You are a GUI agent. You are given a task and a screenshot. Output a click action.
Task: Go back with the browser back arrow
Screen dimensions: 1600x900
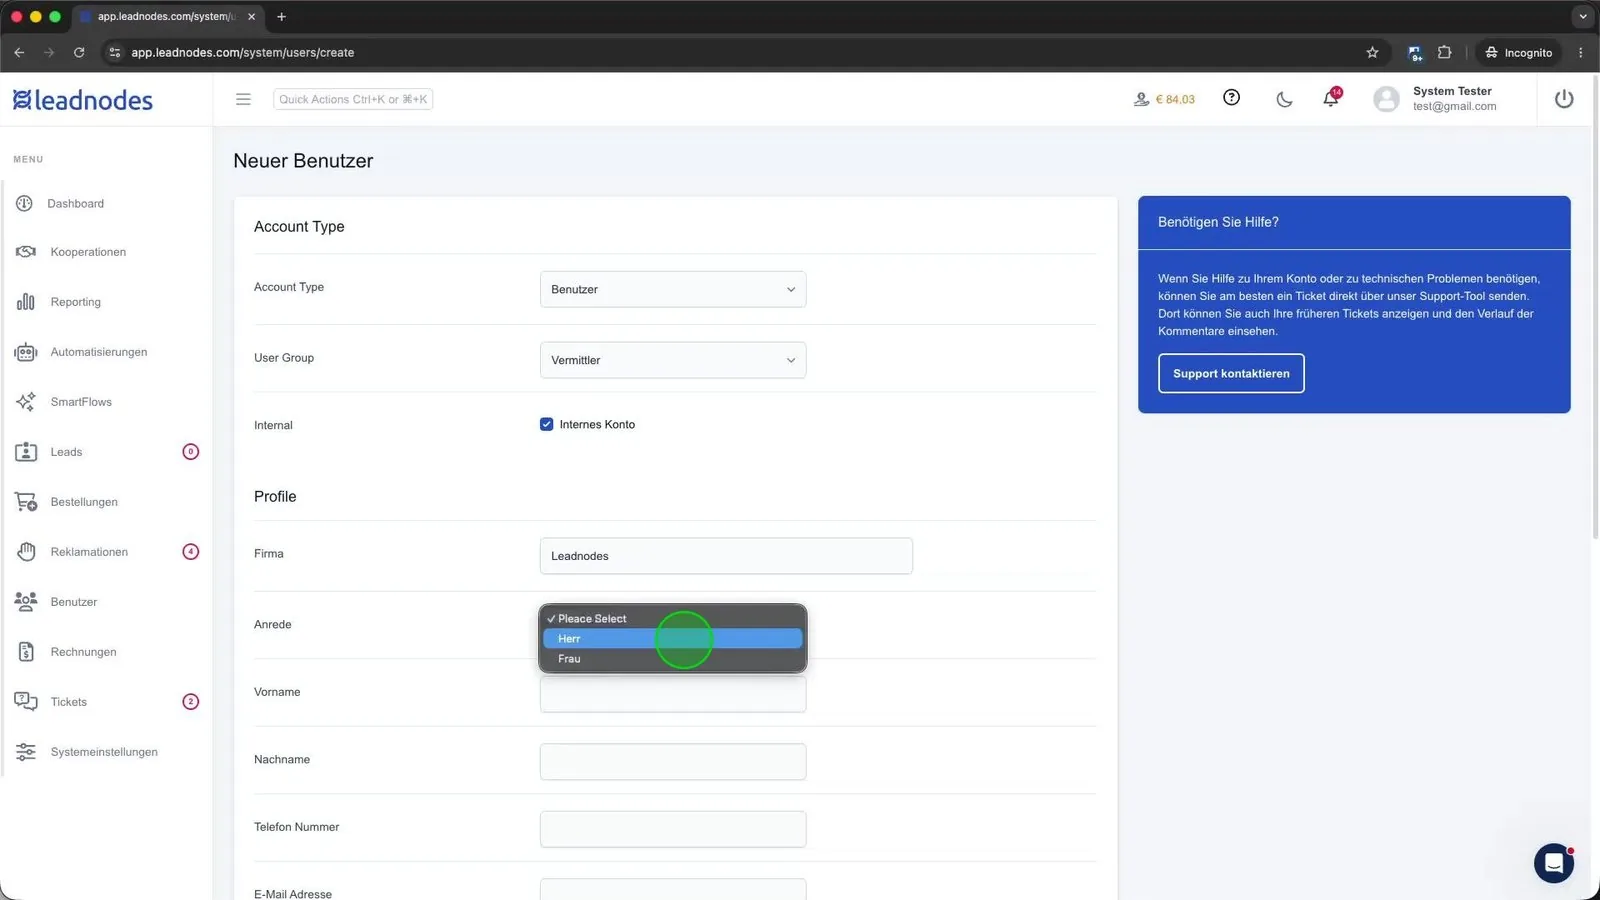tap(19, 52)
